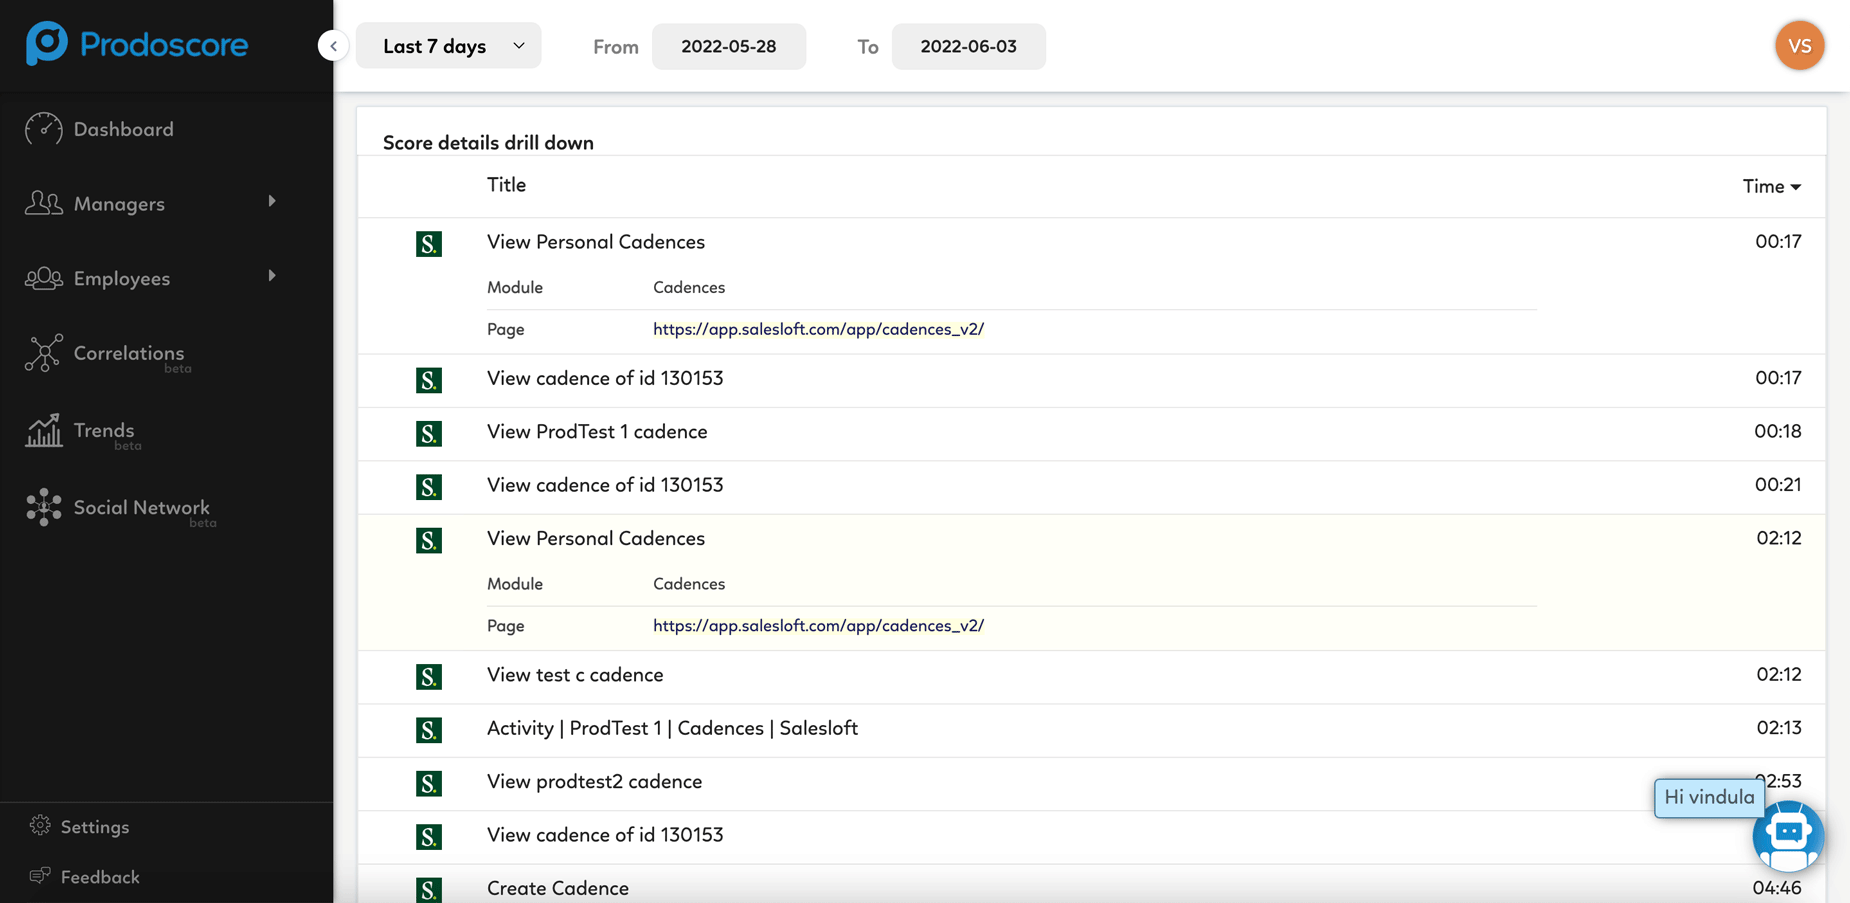
Task: Open Correlations beta menu item
Action: coord(129,353)
